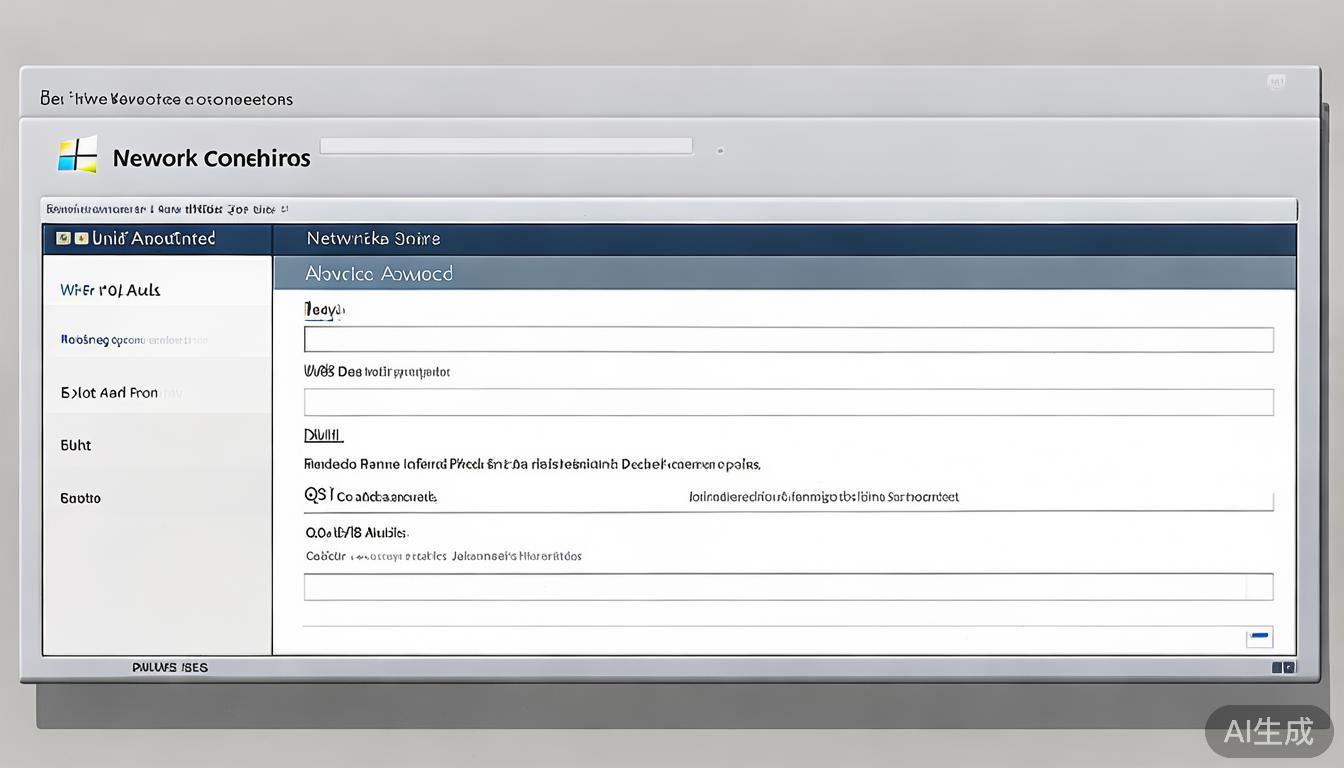Focus the text field below WdS Des label
This screenshot has width=1344, height=768.
788,402
